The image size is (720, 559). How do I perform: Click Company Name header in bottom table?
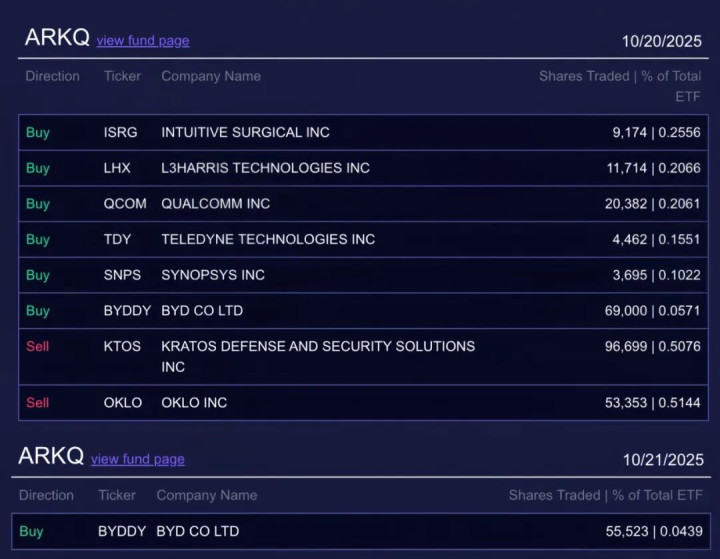(x=206, y=495)
